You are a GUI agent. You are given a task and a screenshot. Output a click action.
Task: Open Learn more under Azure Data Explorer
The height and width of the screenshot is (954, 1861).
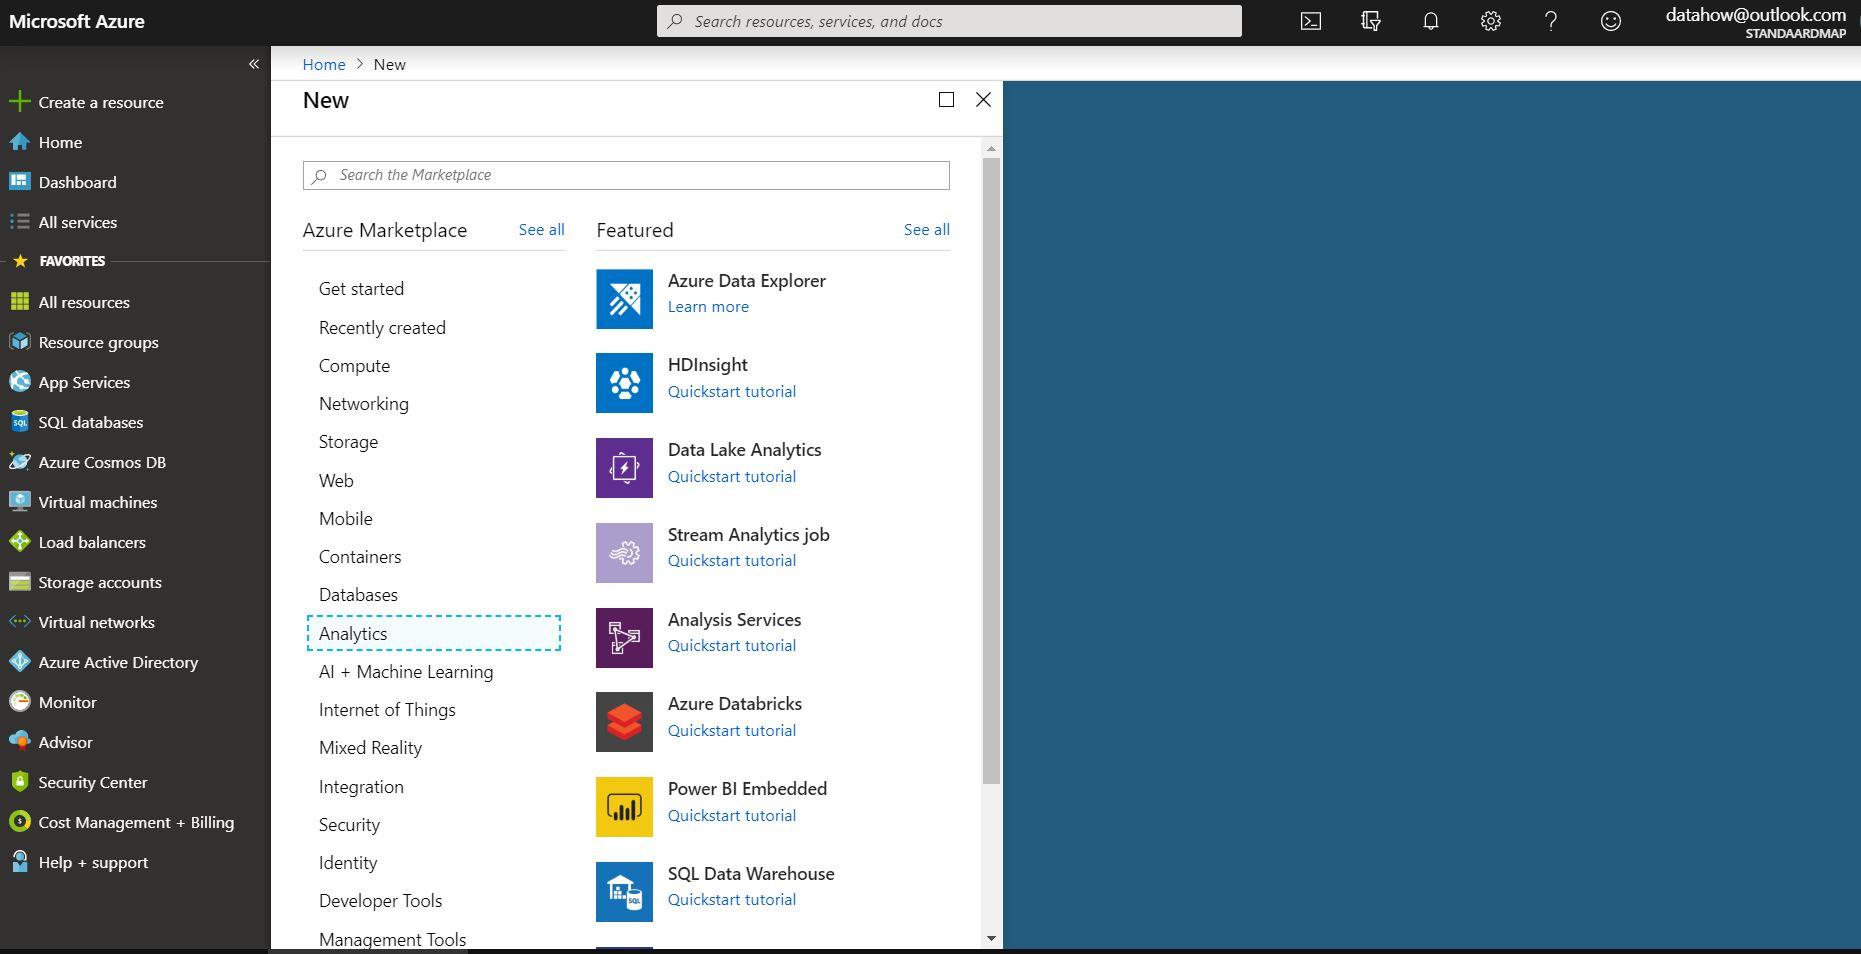708,307
